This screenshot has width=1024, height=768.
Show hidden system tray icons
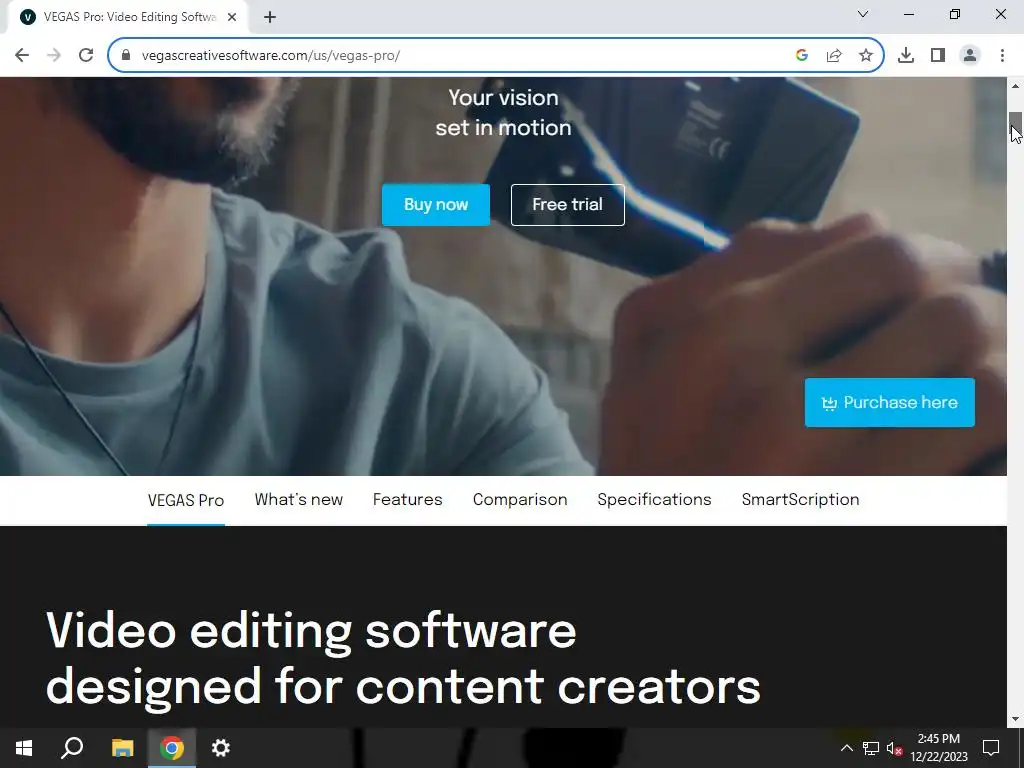pyautogui.click(x=846, y=748)
